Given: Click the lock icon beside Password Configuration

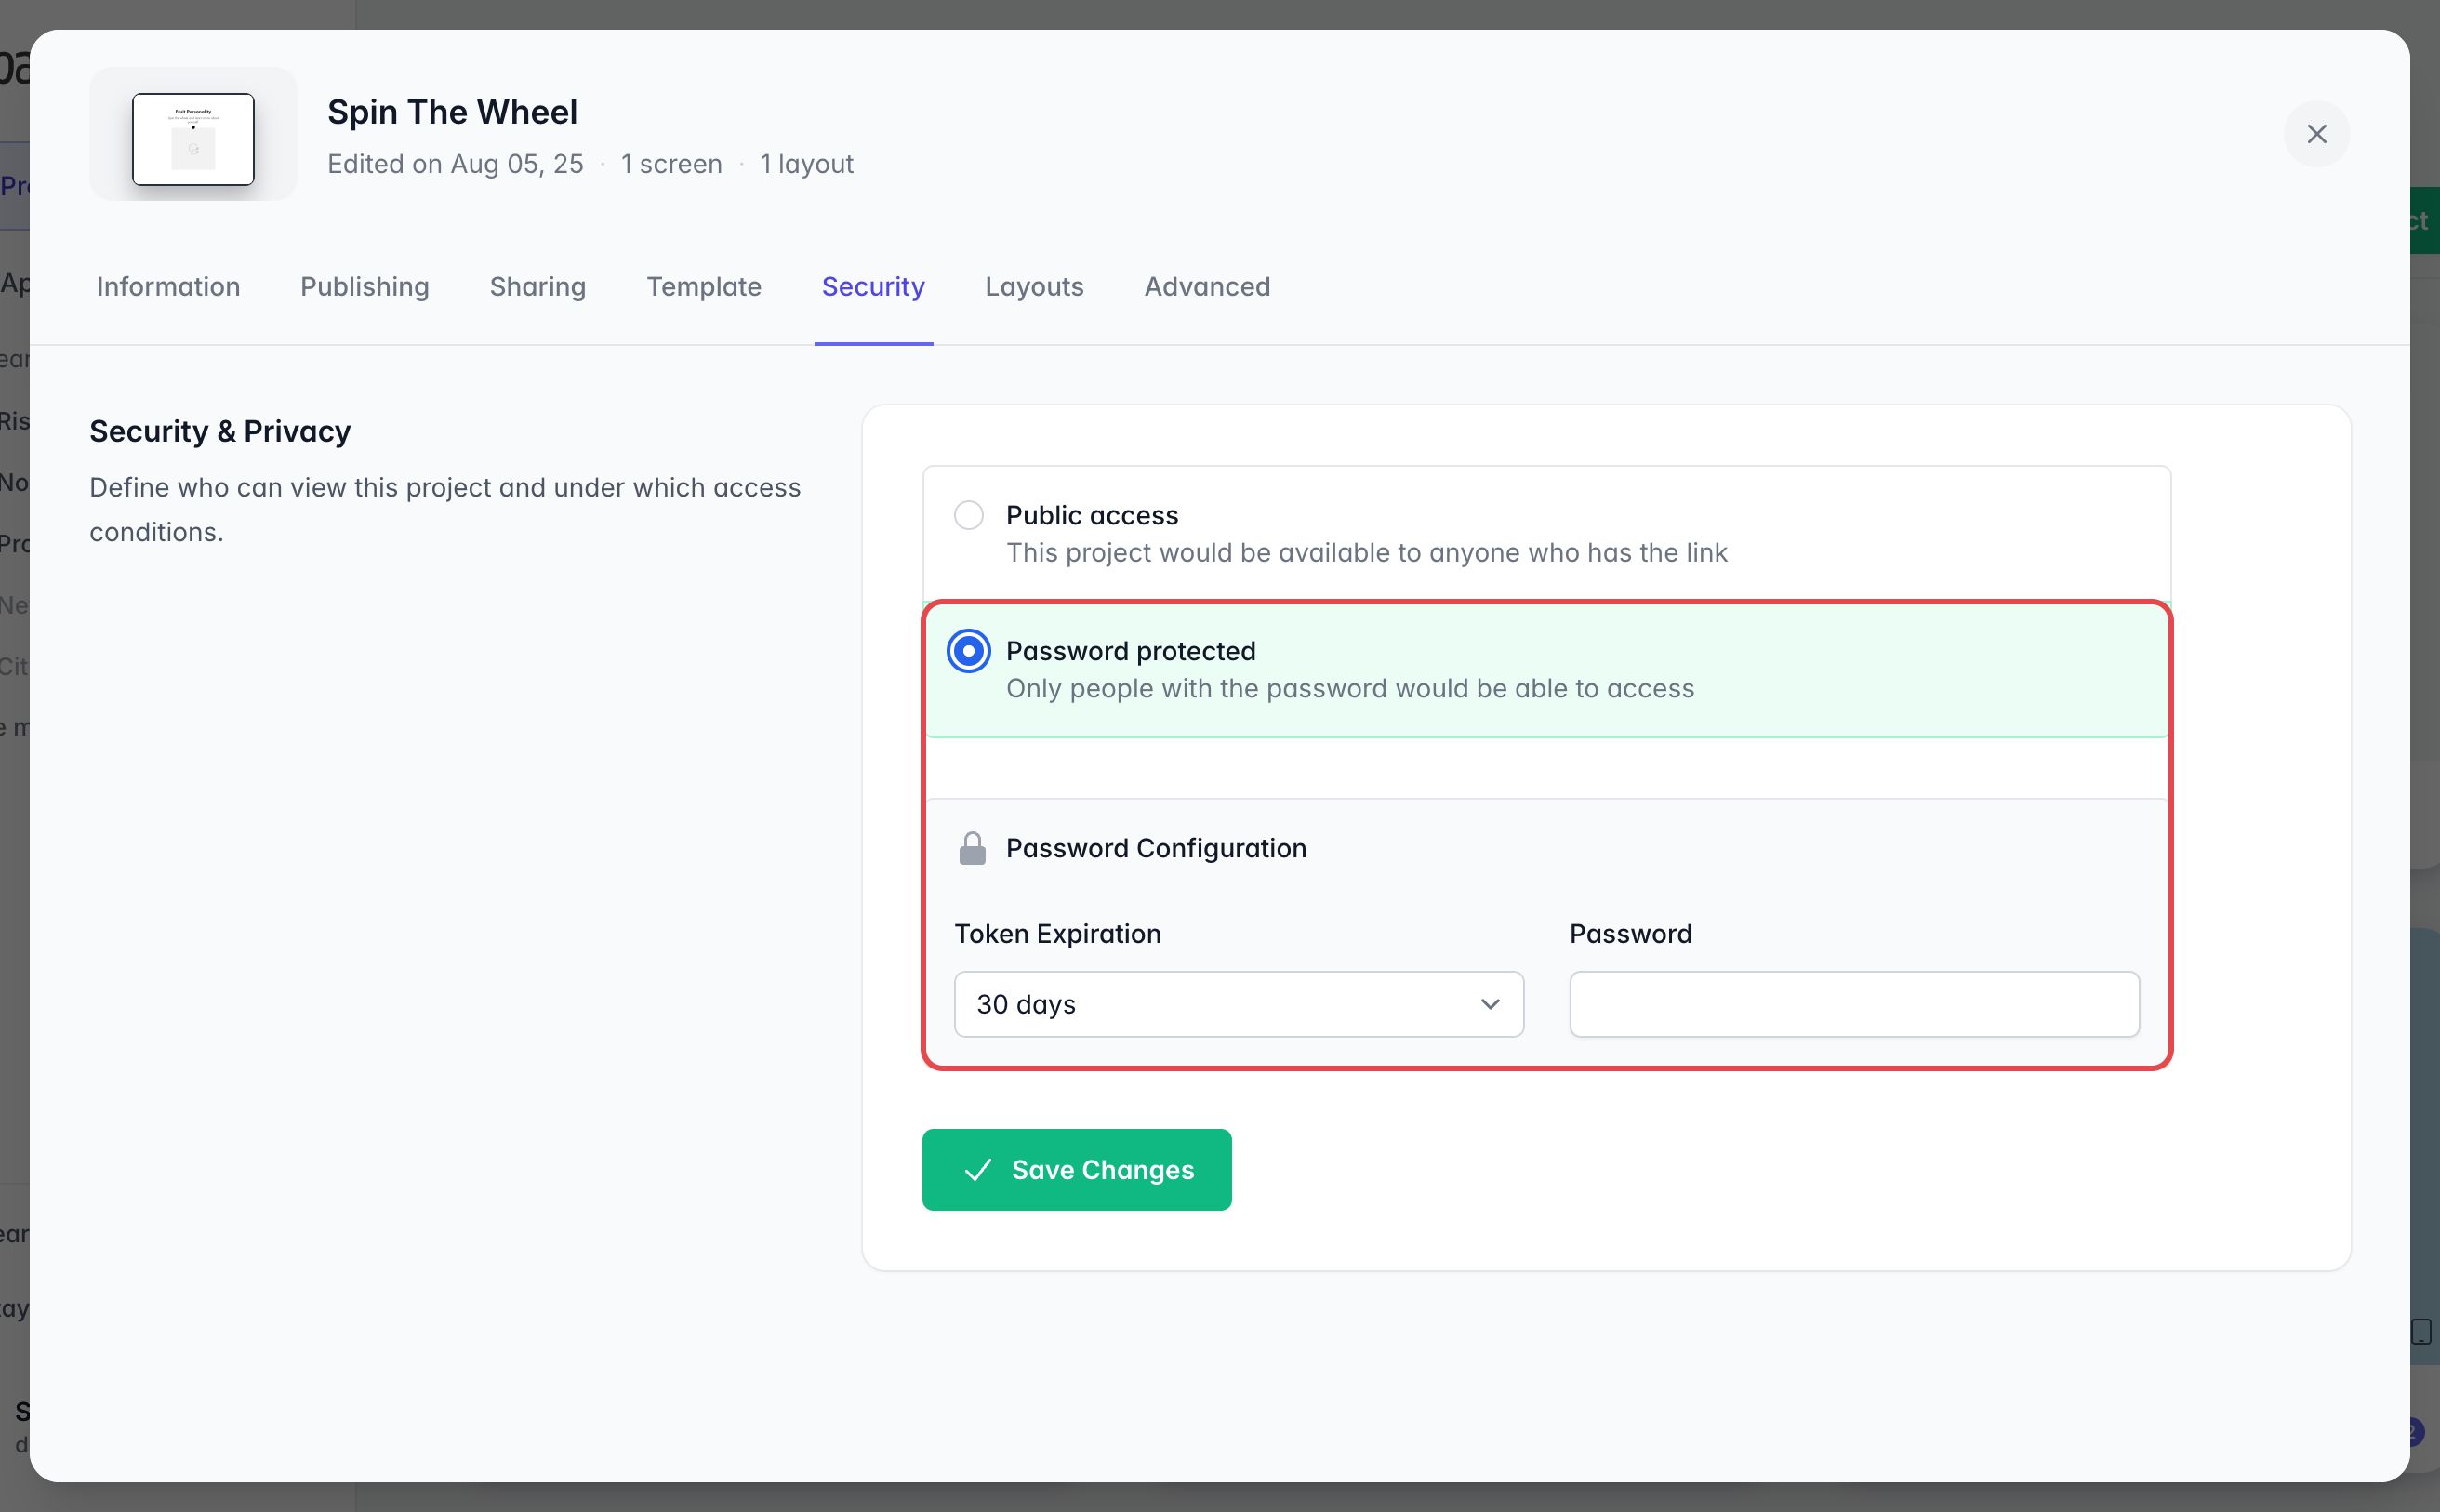Looking at the screenshot, I should 972,848.
